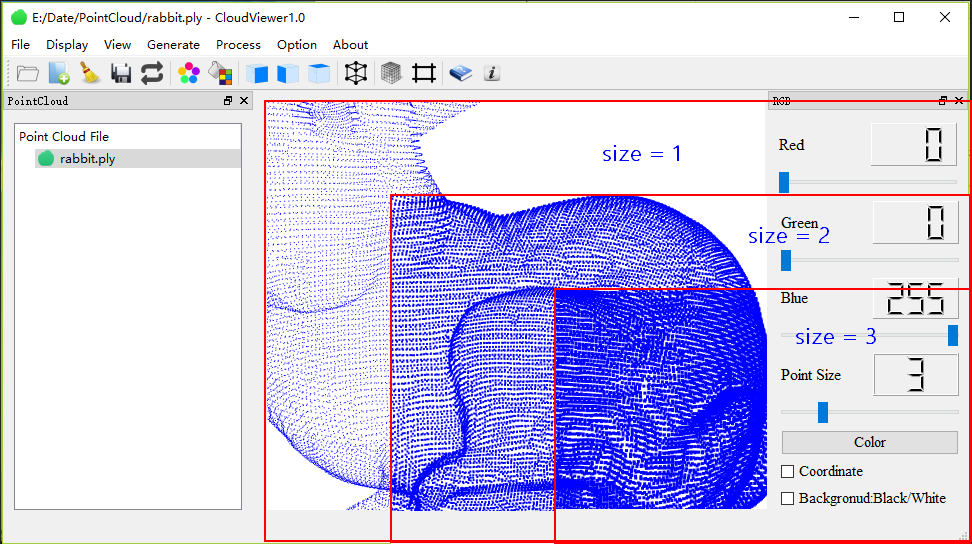The height and width of the screenshot is (544, 972).
Task: Open the point cloud color palette icon
Action: pyautogui.click(x=188, y=73)
